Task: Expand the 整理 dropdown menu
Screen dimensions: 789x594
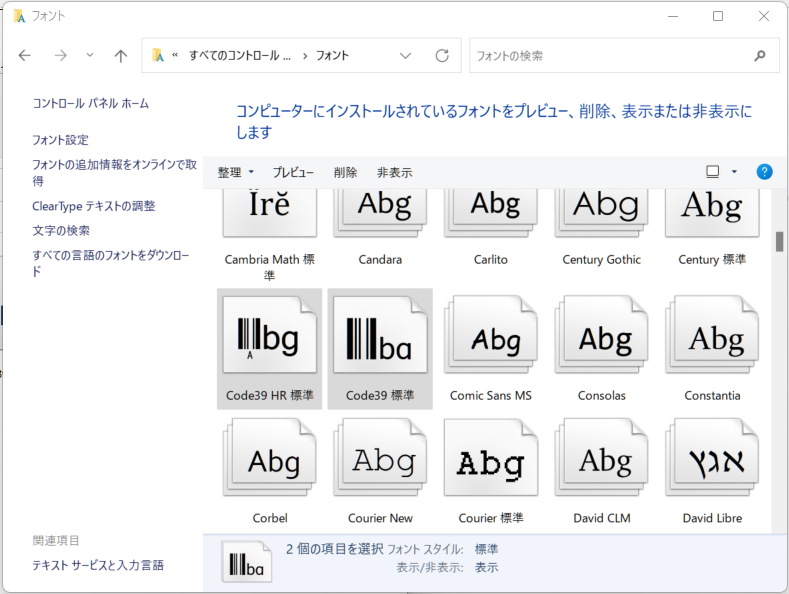Action: point(236,172)
